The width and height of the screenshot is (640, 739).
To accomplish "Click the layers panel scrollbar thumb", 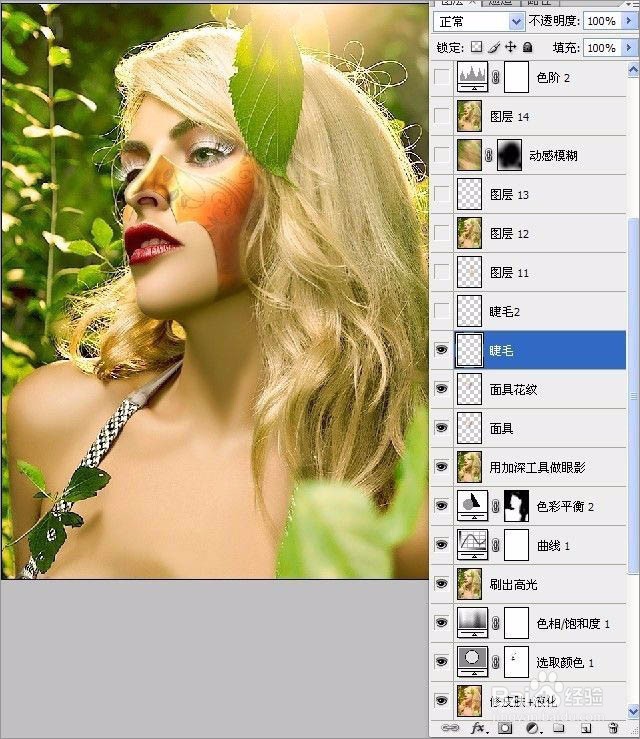I will 633,397.
